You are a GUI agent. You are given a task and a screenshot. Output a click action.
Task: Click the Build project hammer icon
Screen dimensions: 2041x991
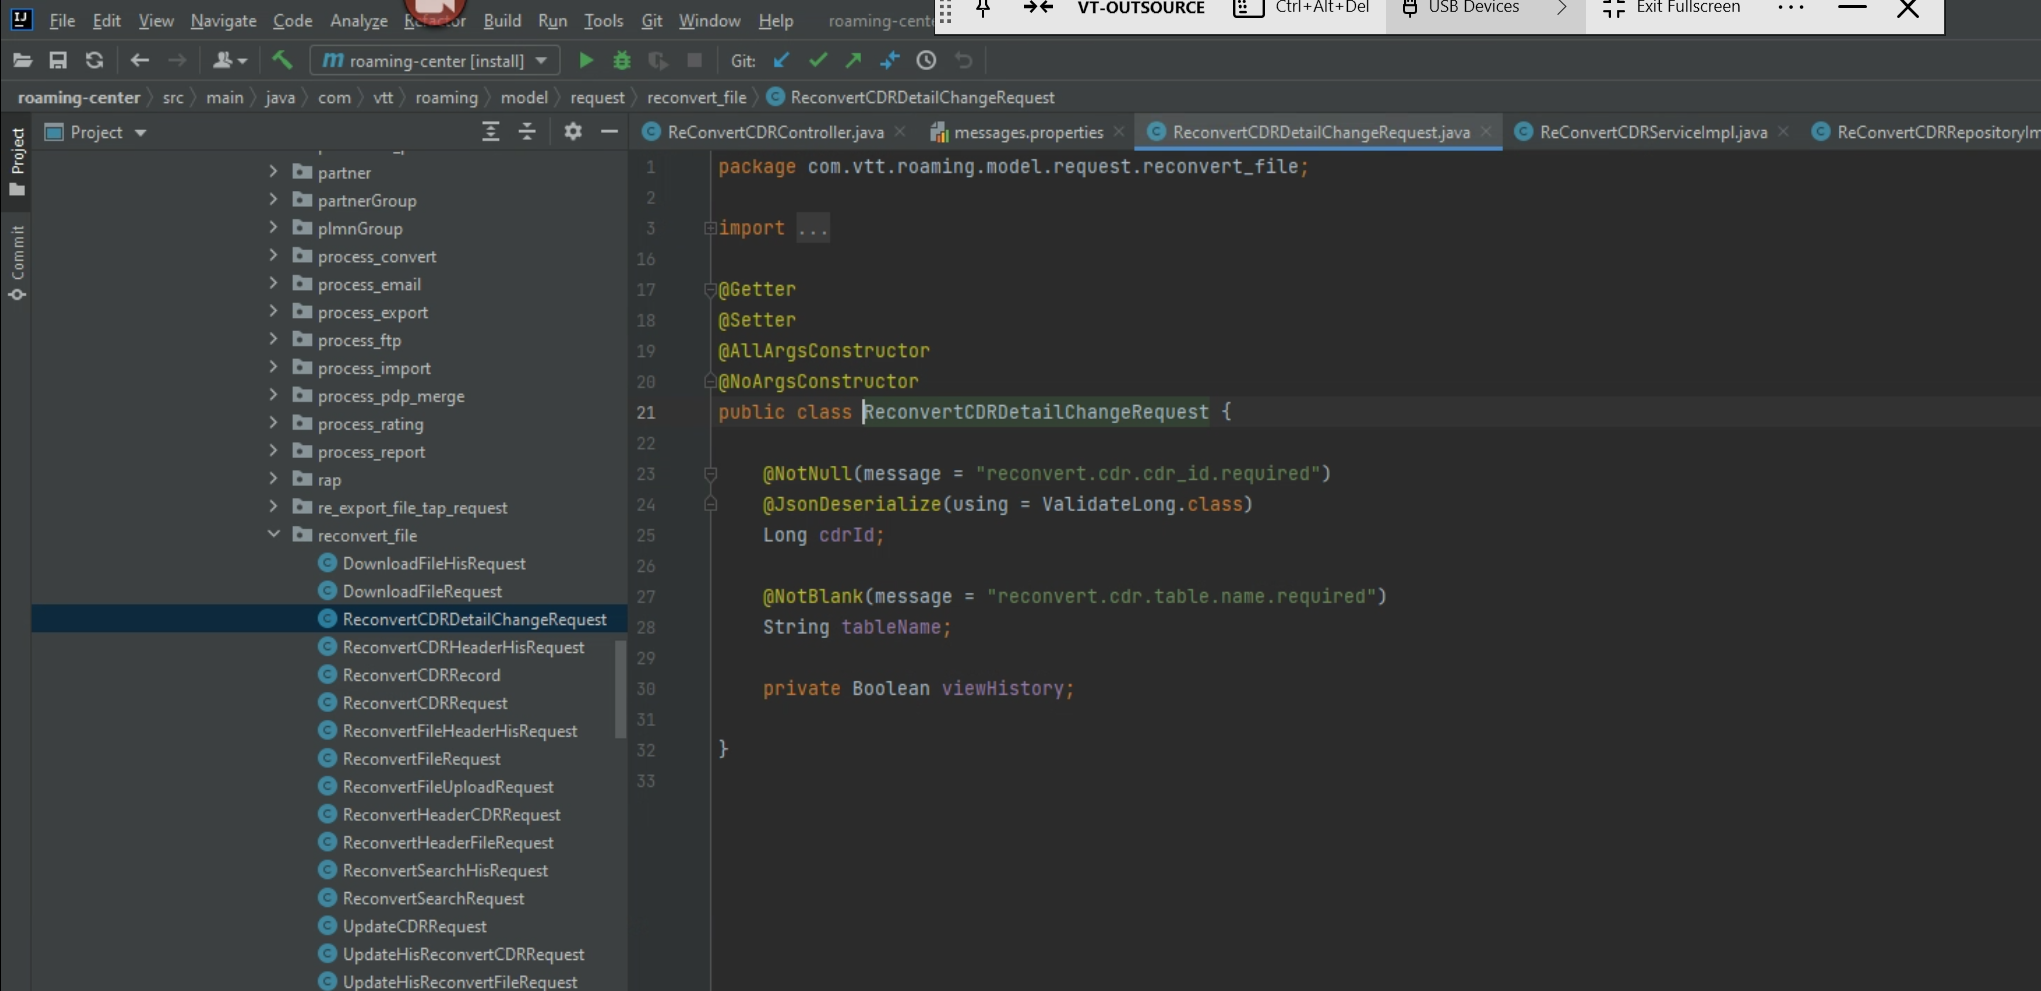click(x=282, y=61)
